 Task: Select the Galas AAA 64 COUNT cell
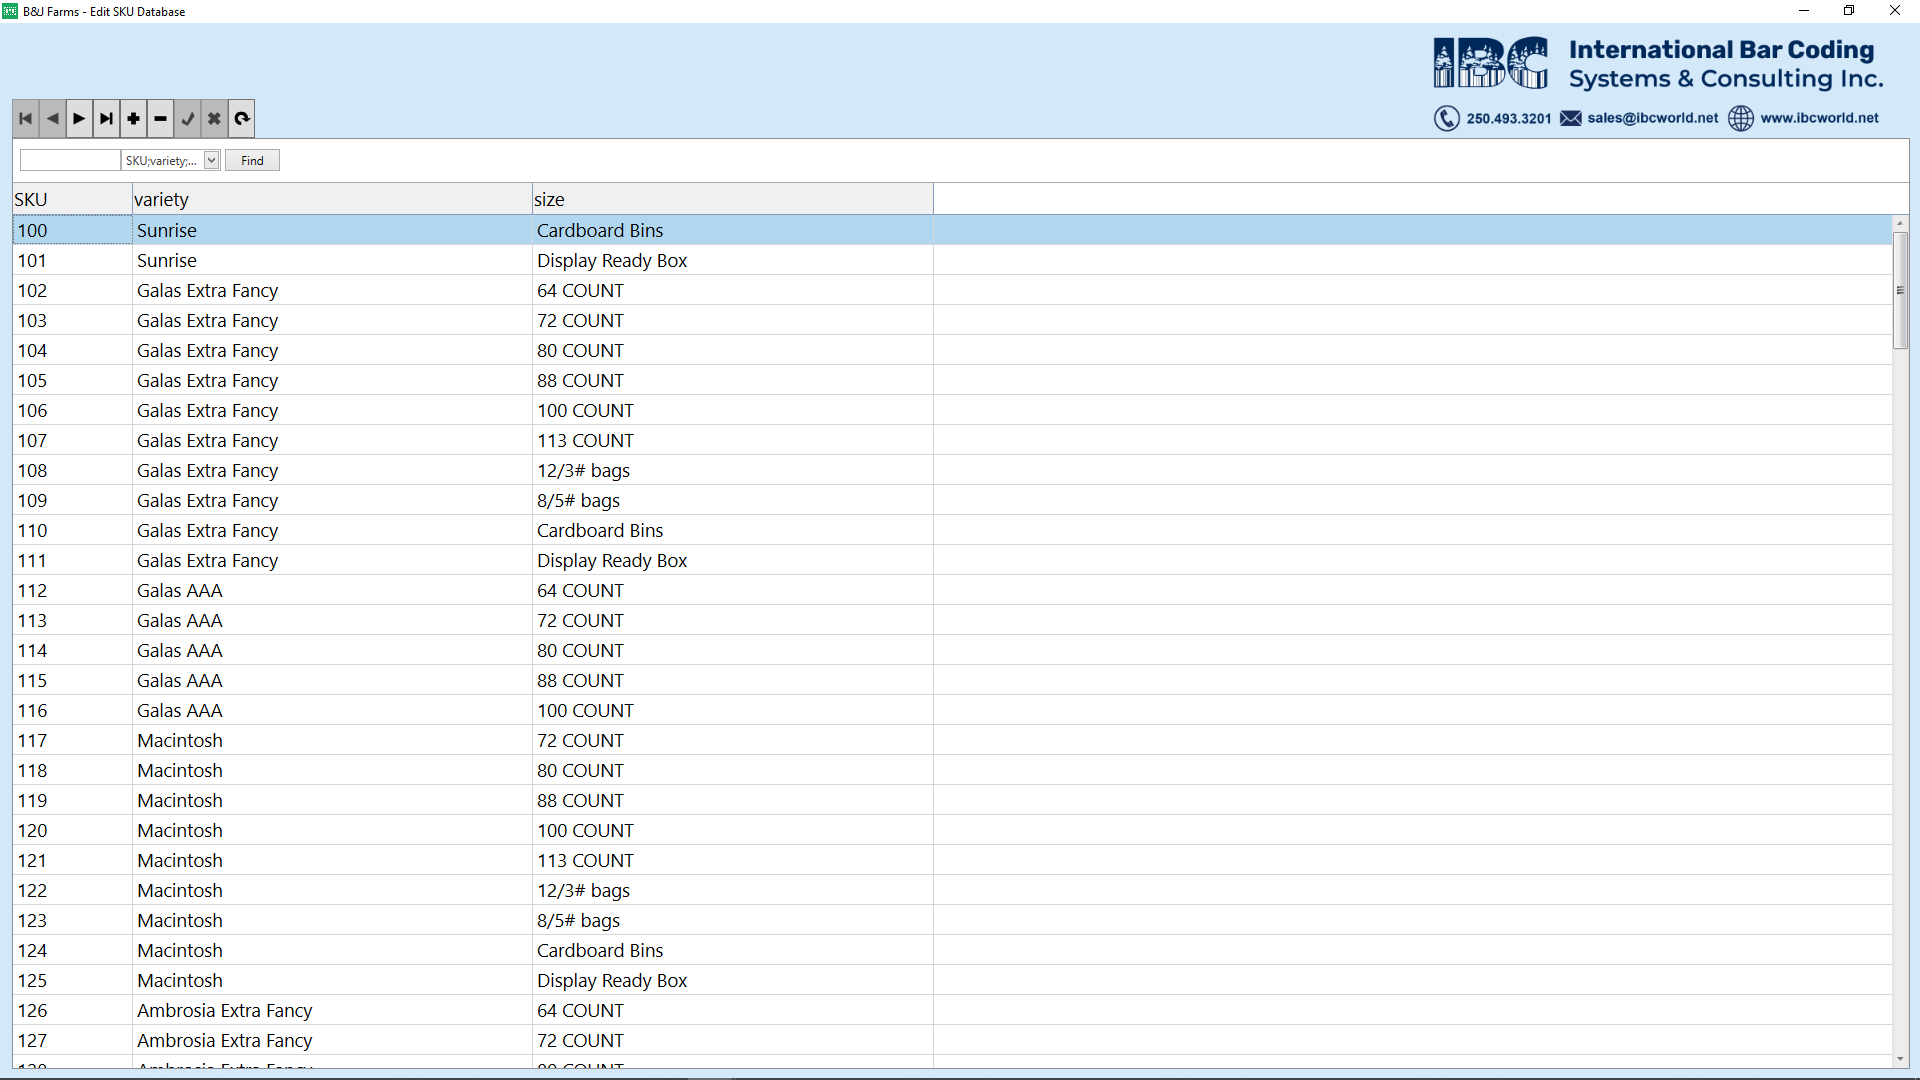point(580,591)
